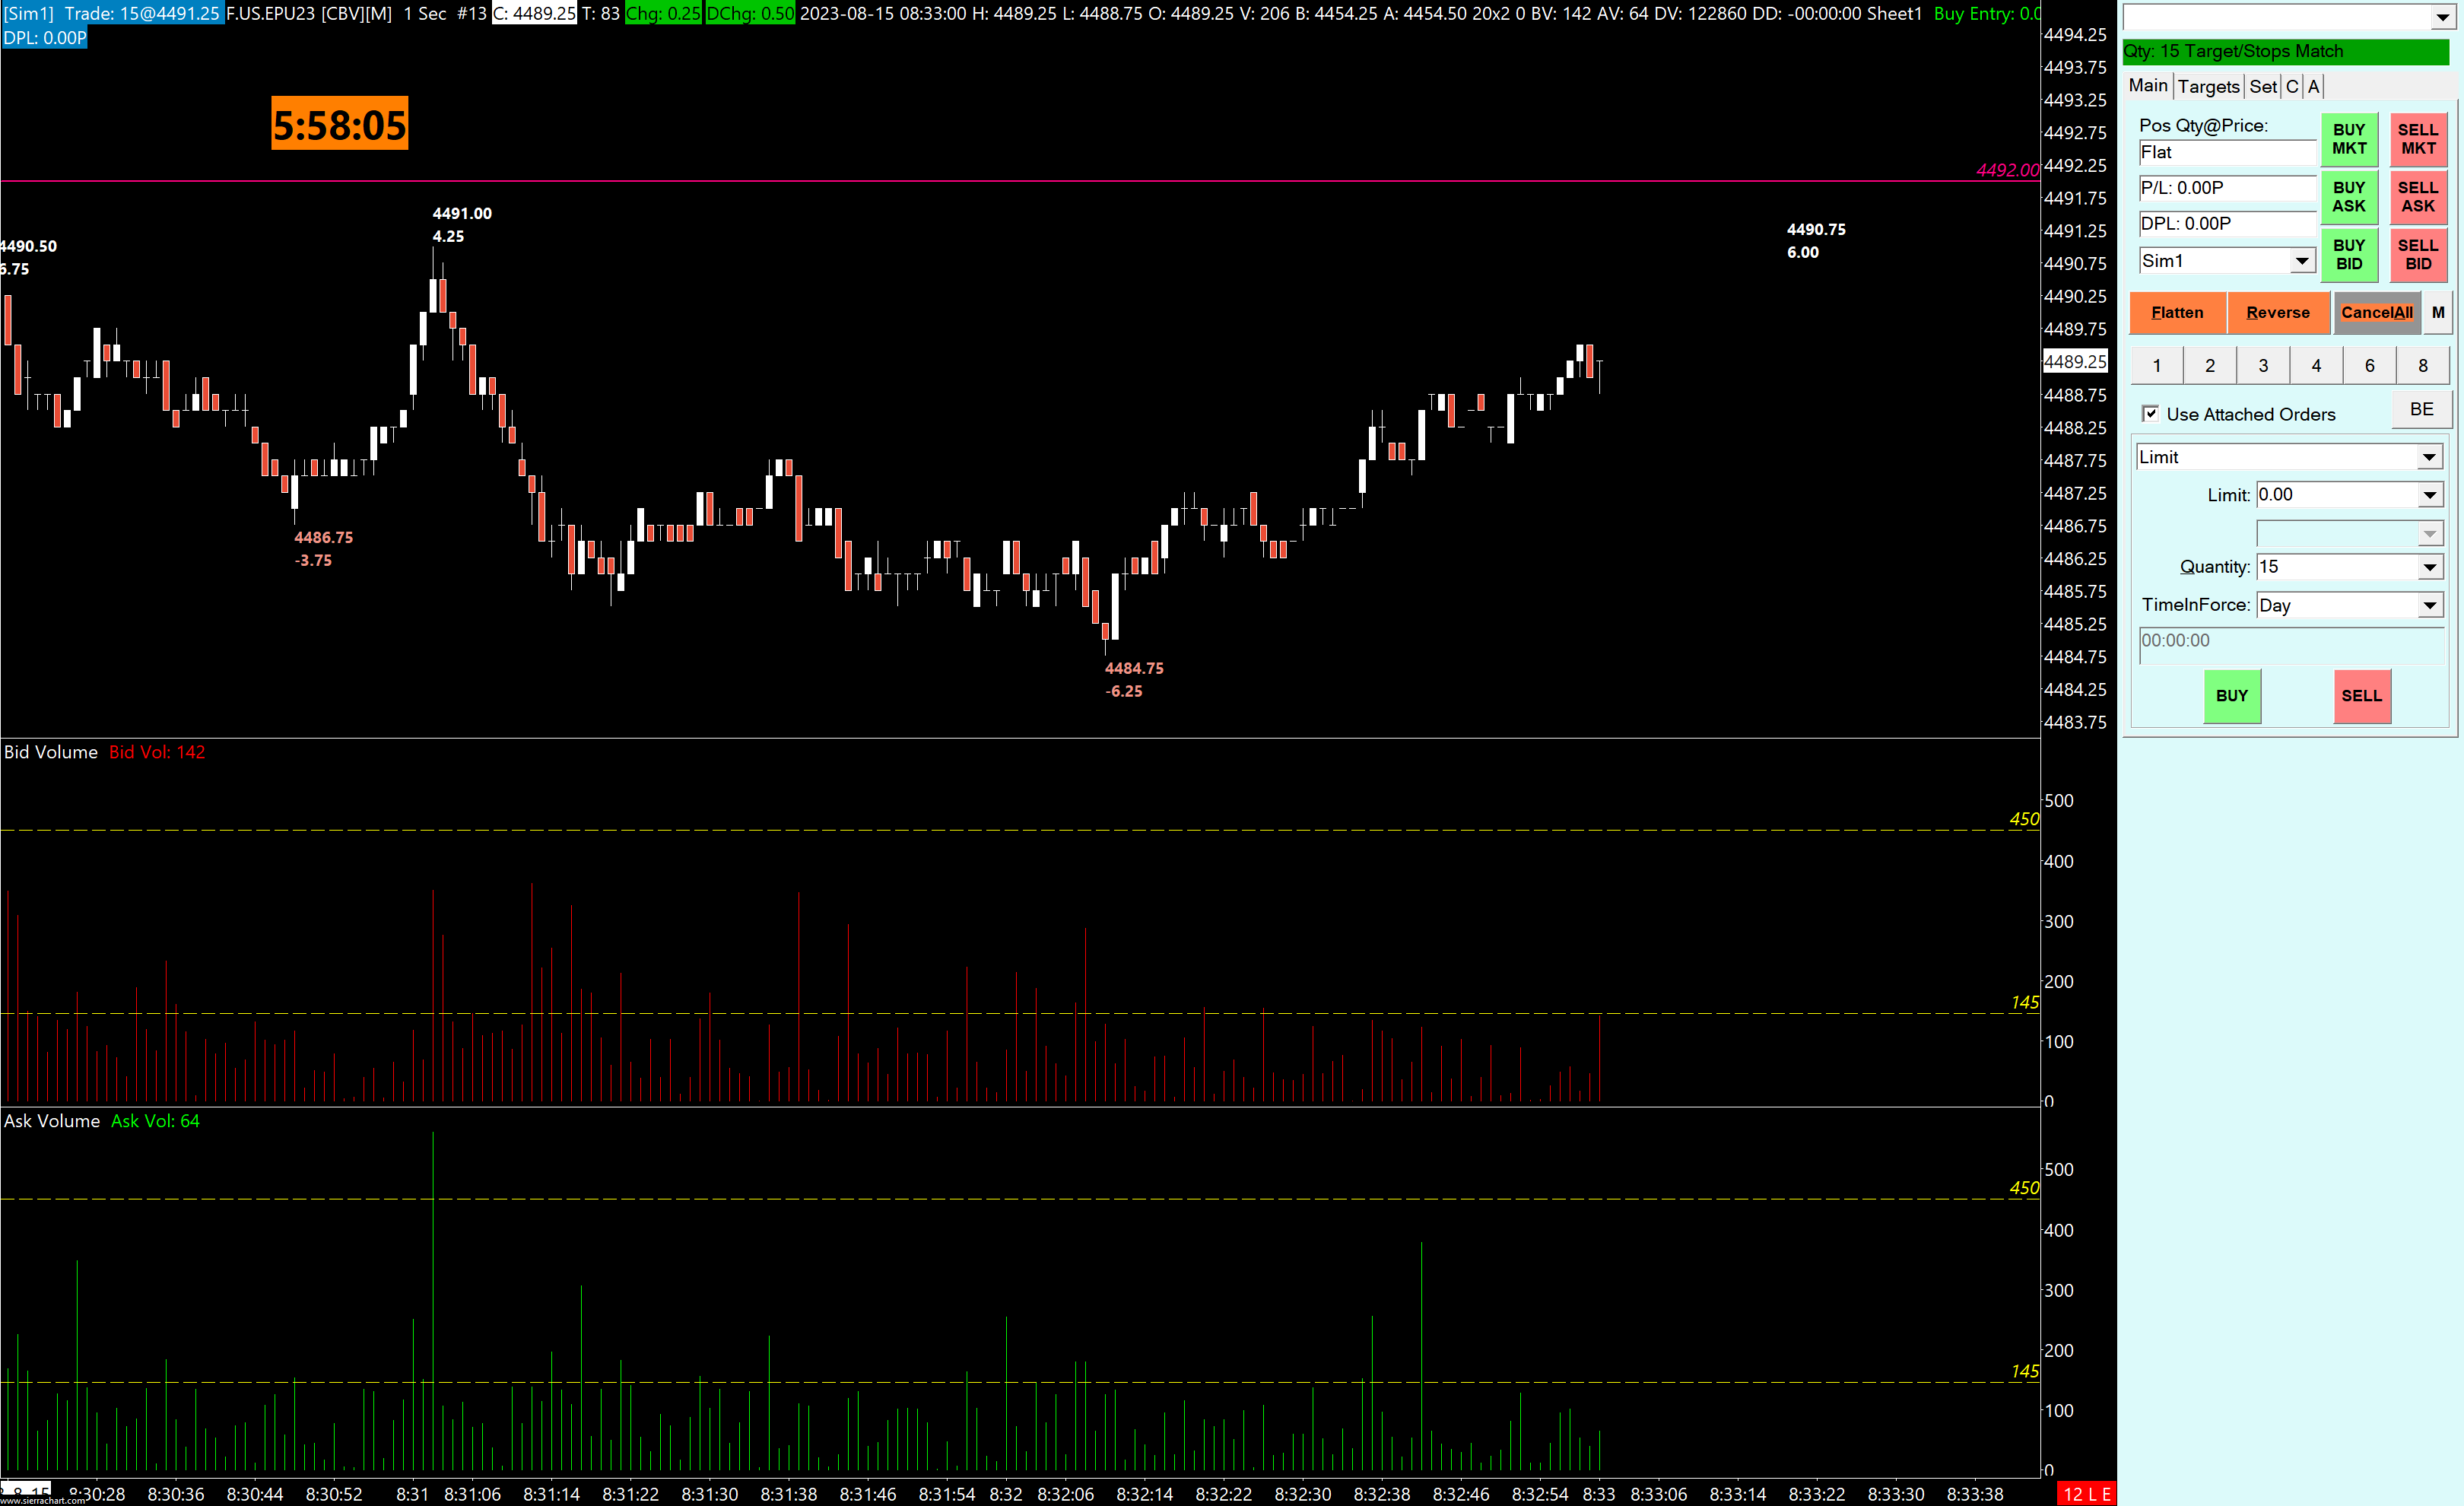Click the Flatten position button

tap(2177, 313)
